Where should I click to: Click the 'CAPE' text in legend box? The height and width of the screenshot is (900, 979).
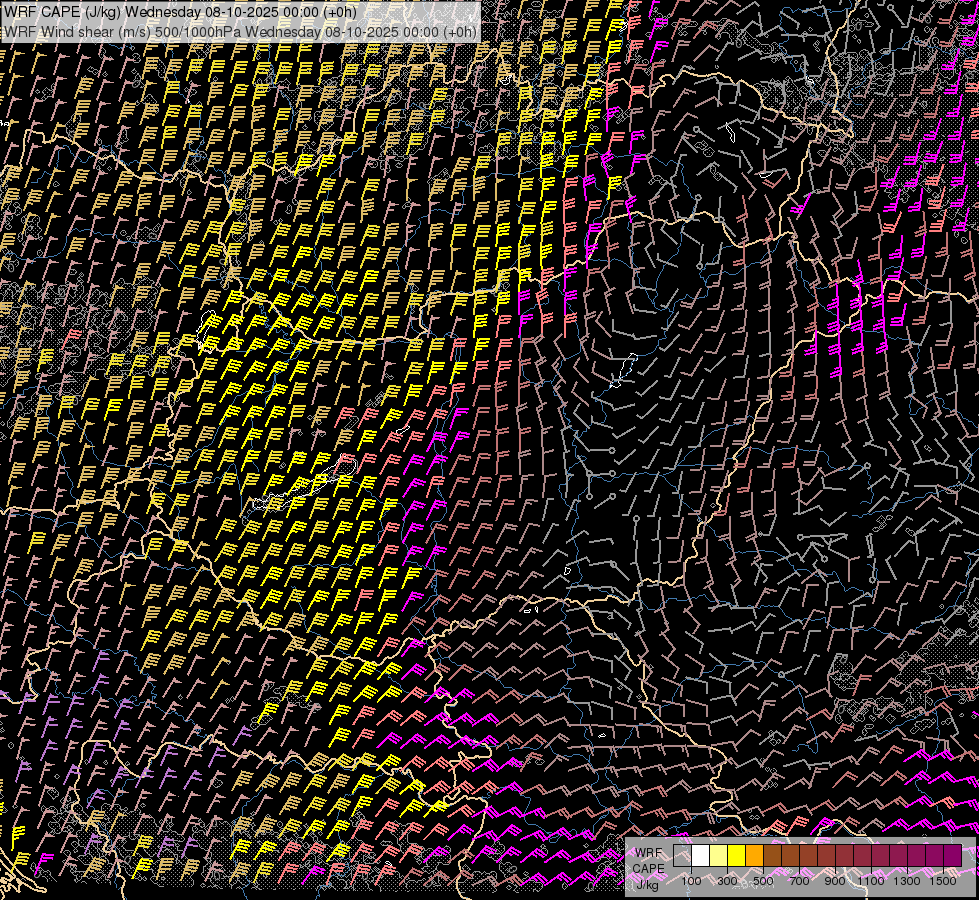click(648, 868)
